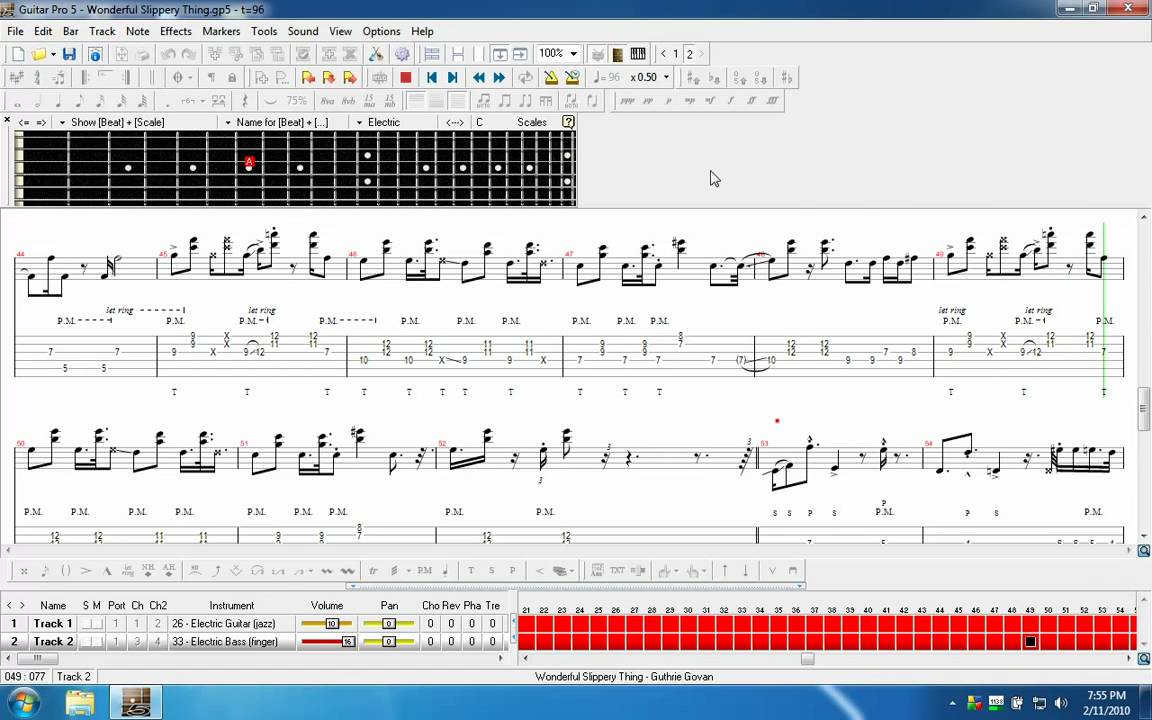Expand the Name for [Beat] dropdown
Screen dimensions: 1152x720
point(228,123)
